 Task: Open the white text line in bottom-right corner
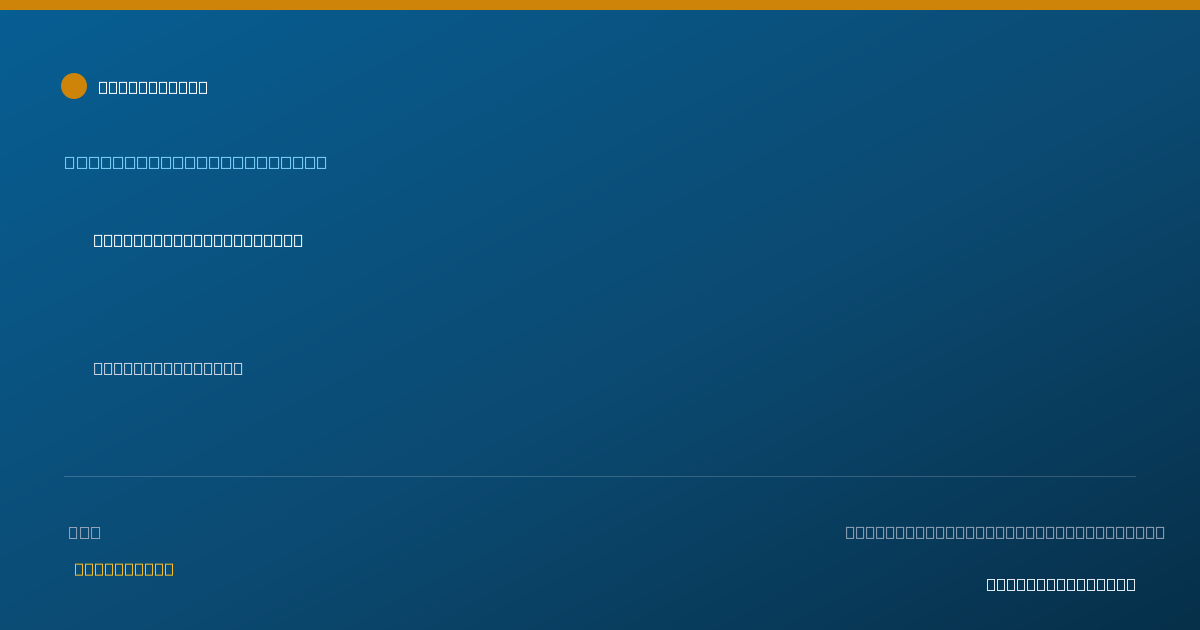(1061, 584)
